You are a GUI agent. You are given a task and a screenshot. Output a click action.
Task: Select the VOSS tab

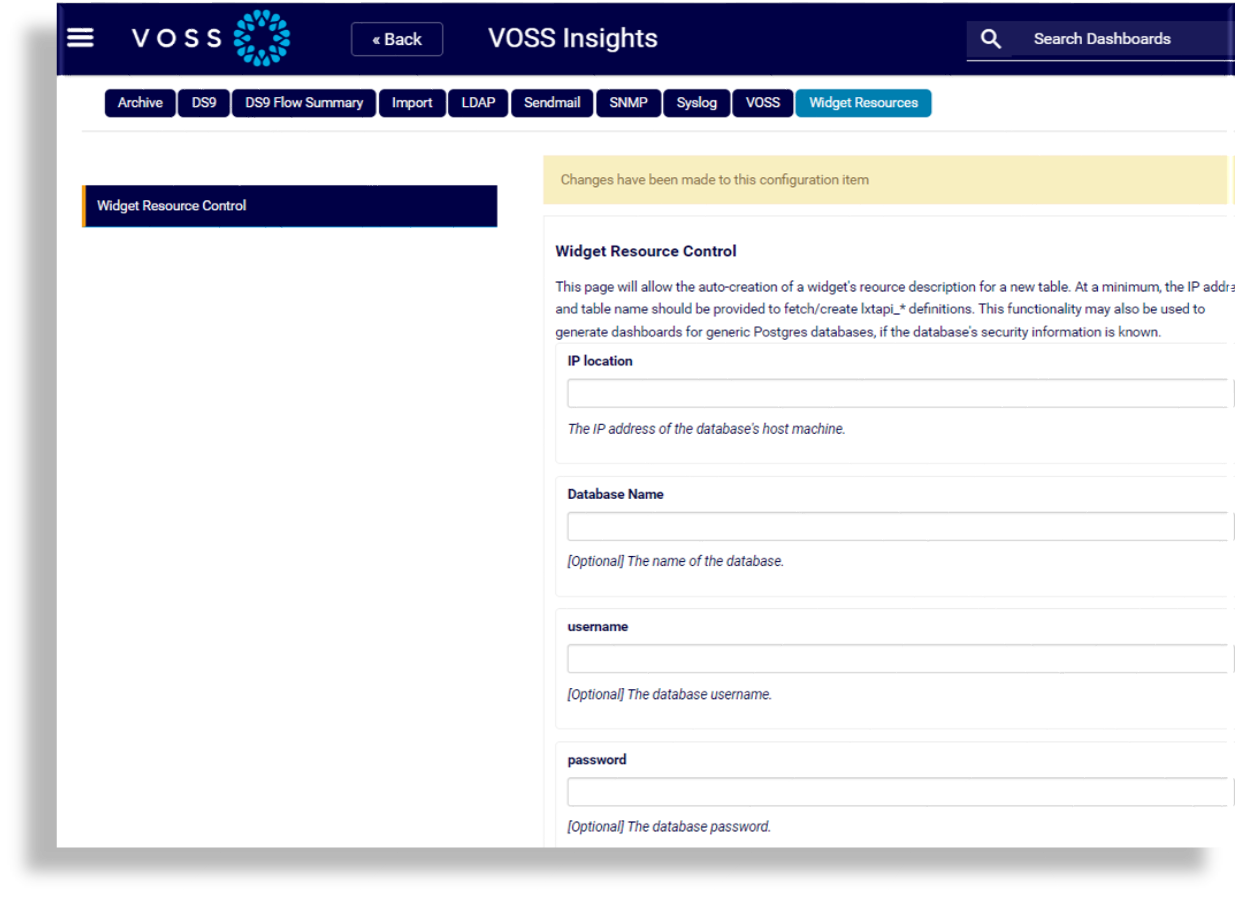tap(762, 103)
